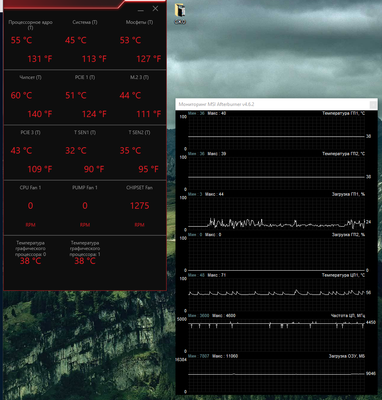
Task: Click the CHIPSET Fan 1275 RPM value
Action: click(139, 206)
